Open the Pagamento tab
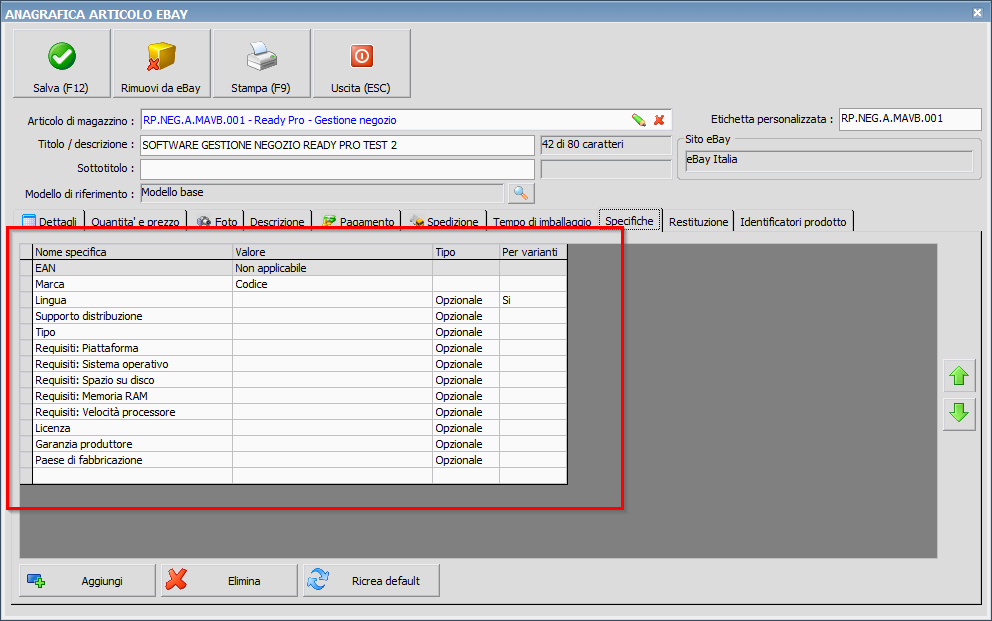This screenshot has height=621, width=992. point(357,221)
